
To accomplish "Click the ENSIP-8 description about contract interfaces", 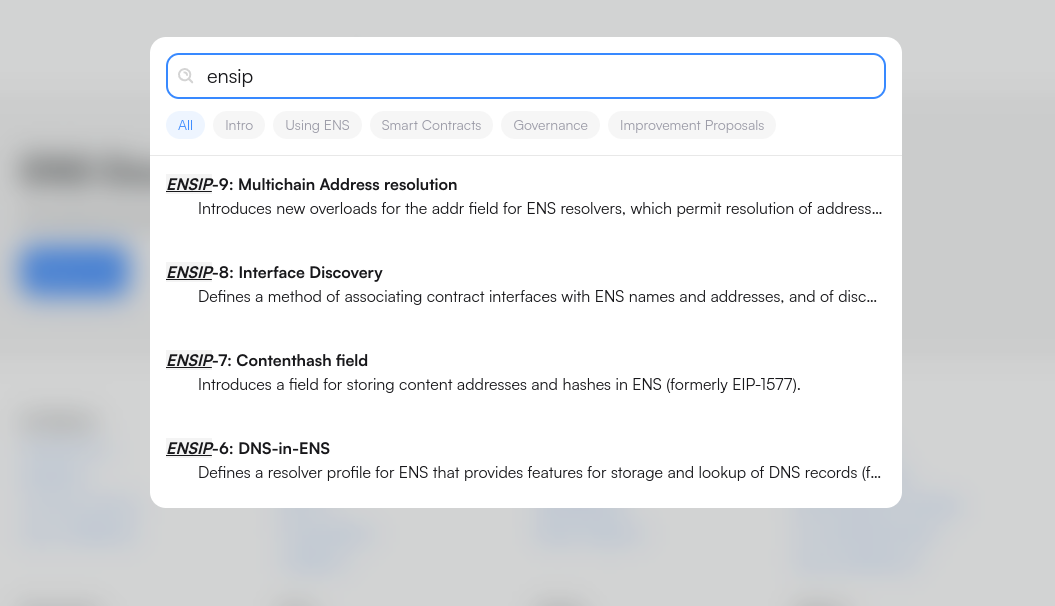I will tap(537, 296).
